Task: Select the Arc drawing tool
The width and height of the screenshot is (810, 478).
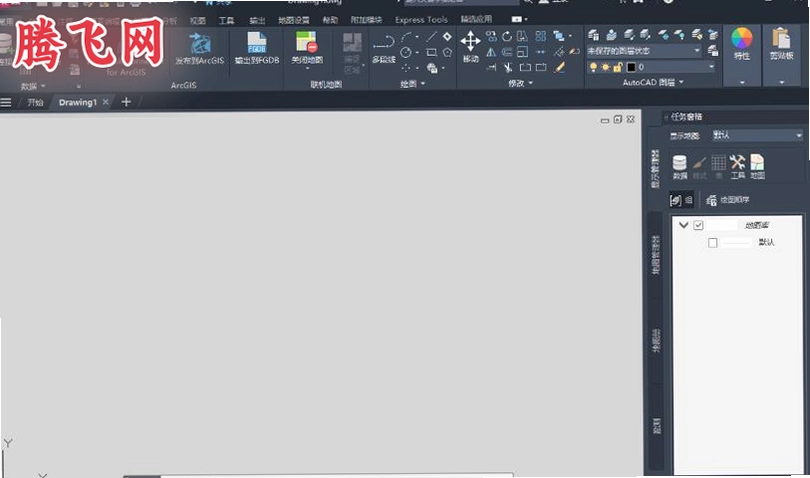Action: 408,37
